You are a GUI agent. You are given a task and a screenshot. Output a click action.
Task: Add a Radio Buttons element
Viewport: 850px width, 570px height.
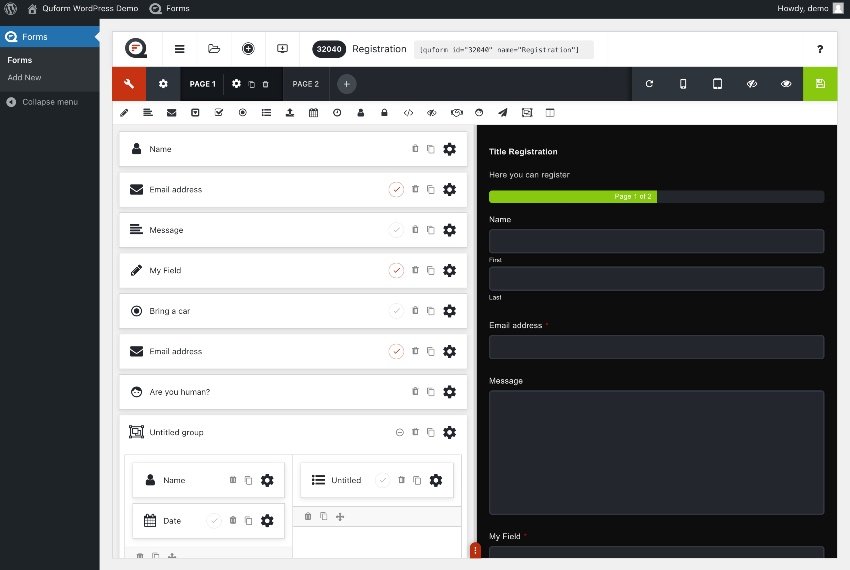click(242, 113)
